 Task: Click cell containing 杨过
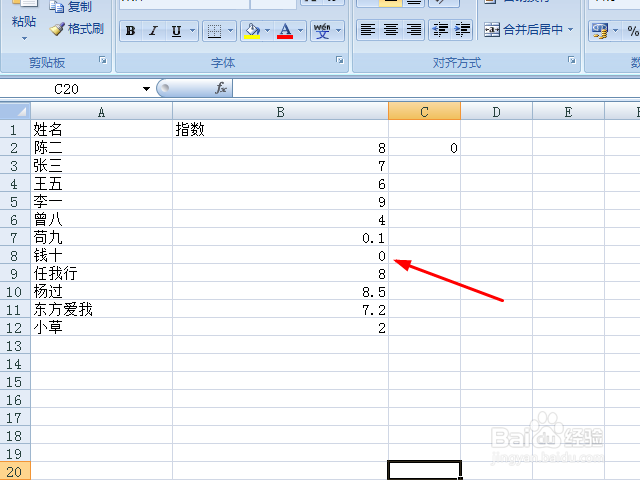pos(102,291)
